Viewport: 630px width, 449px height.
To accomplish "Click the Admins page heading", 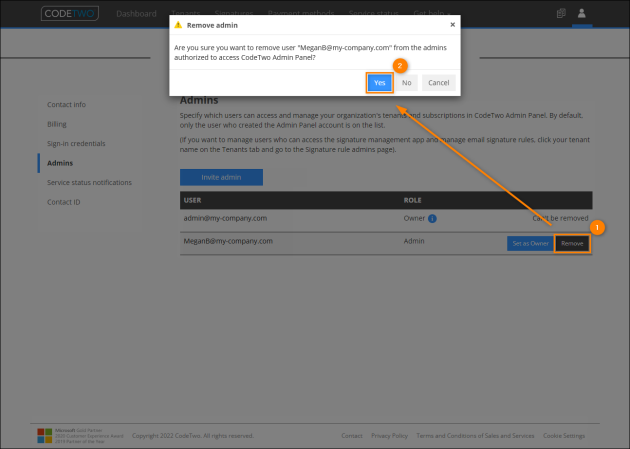I will (x=199, y=100).
